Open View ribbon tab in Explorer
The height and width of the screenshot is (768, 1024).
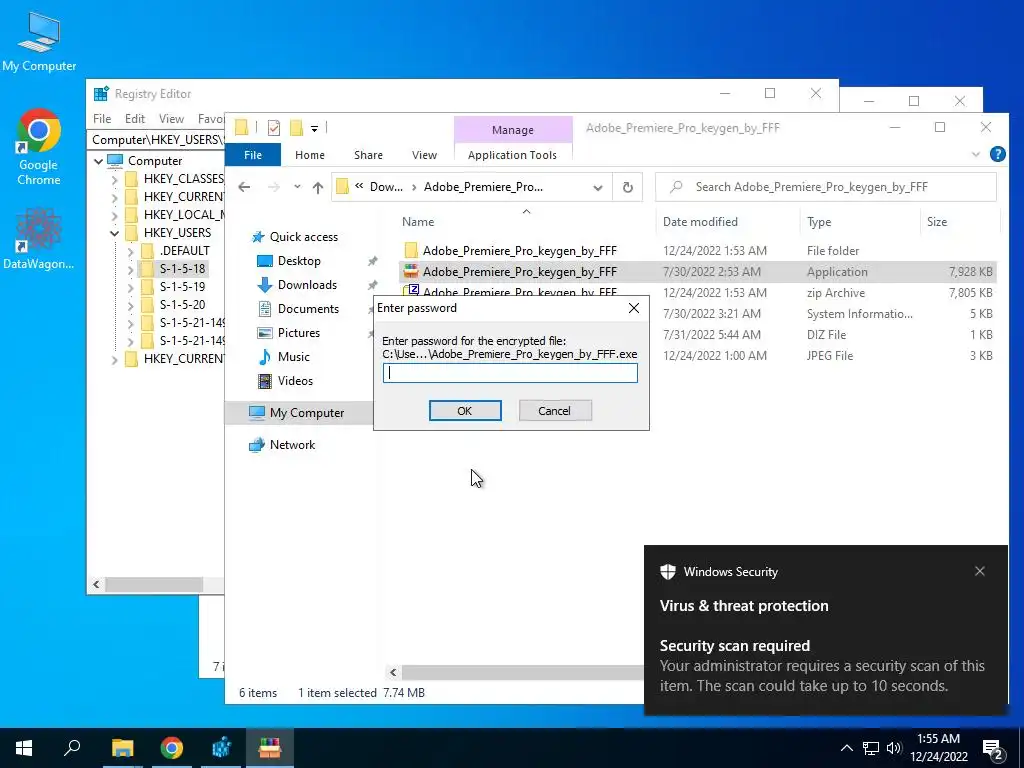(424, 155)
